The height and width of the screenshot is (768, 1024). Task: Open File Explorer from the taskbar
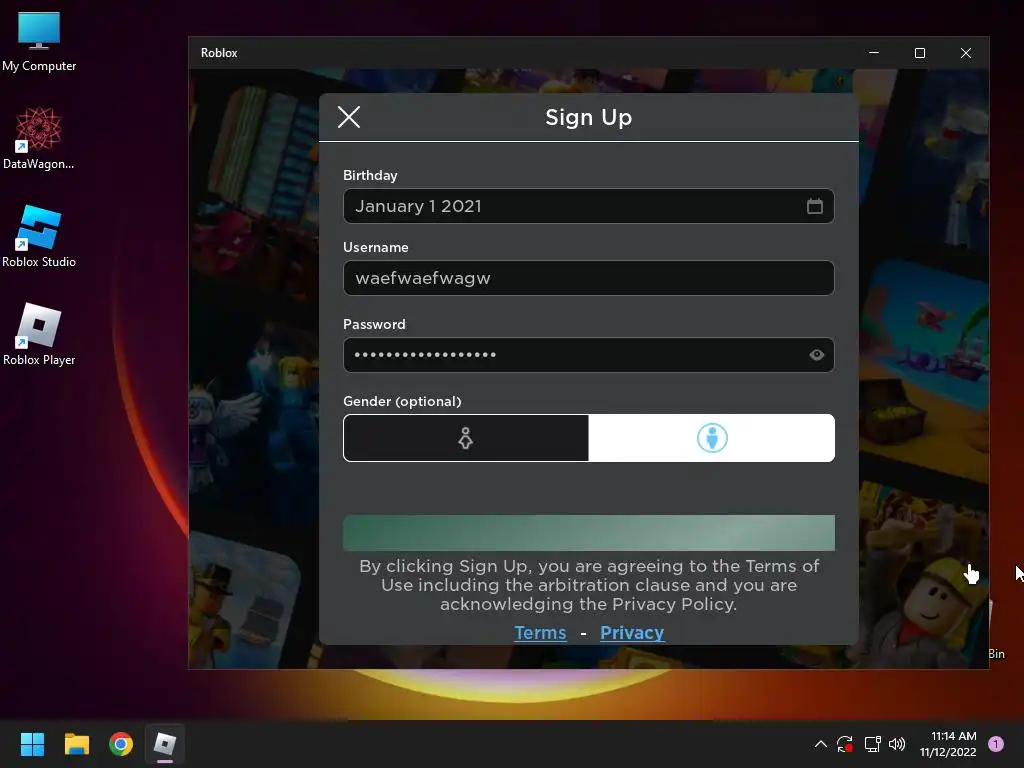point(76,744)
